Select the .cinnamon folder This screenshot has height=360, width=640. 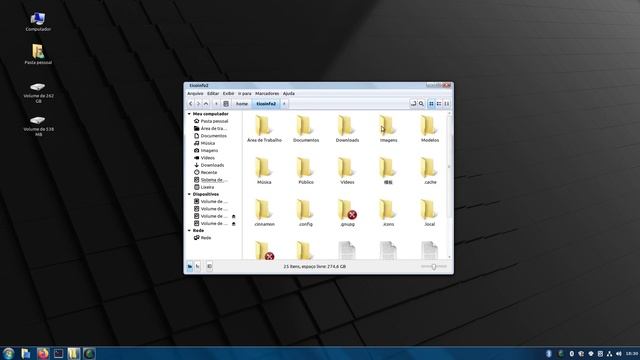point(264,213)
